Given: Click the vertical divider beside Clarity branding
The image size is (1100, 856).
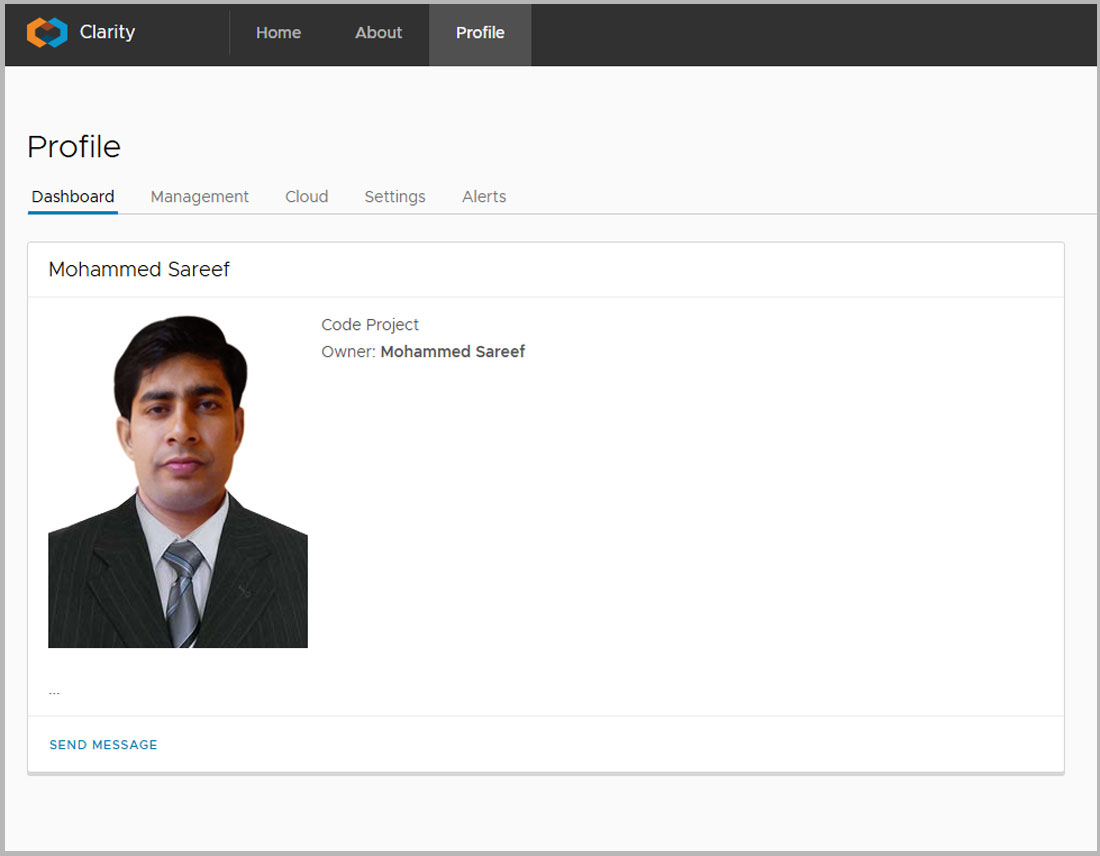Looking at the screenshot, I should pos(230,33).
